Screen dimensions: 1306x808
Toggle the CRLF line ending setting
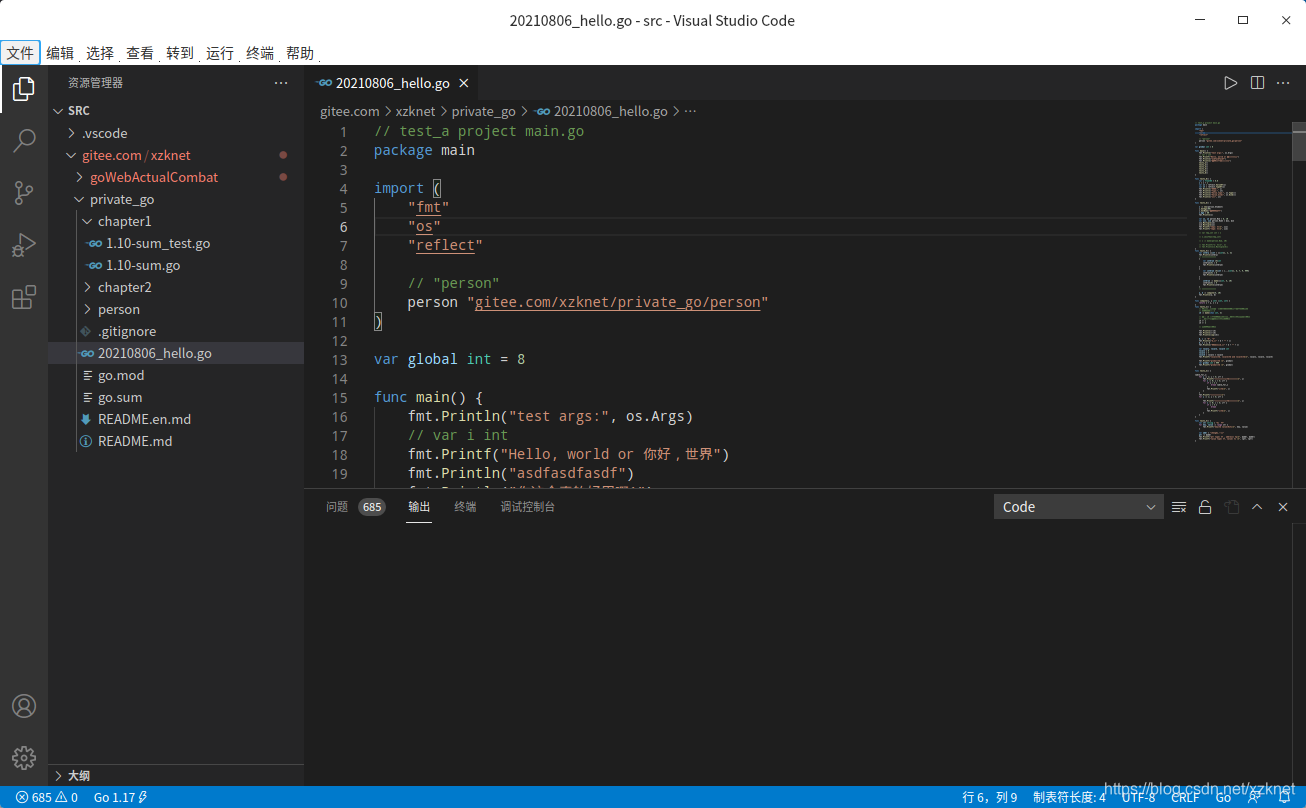pos(1185,797)
